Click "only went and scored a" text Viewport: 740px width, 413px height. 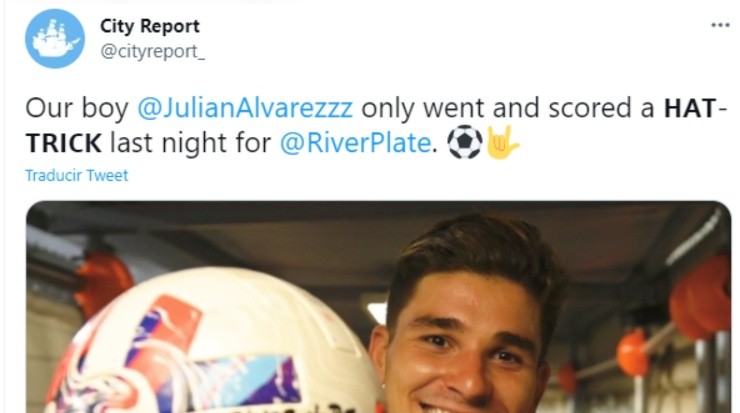pos(510,108)
